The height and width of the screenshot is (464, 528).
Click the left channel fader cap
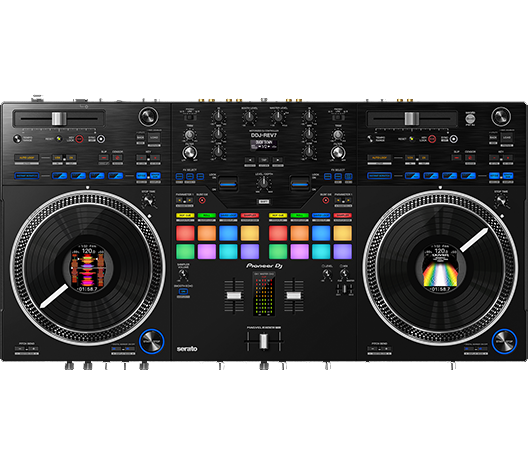pos(234,296)
